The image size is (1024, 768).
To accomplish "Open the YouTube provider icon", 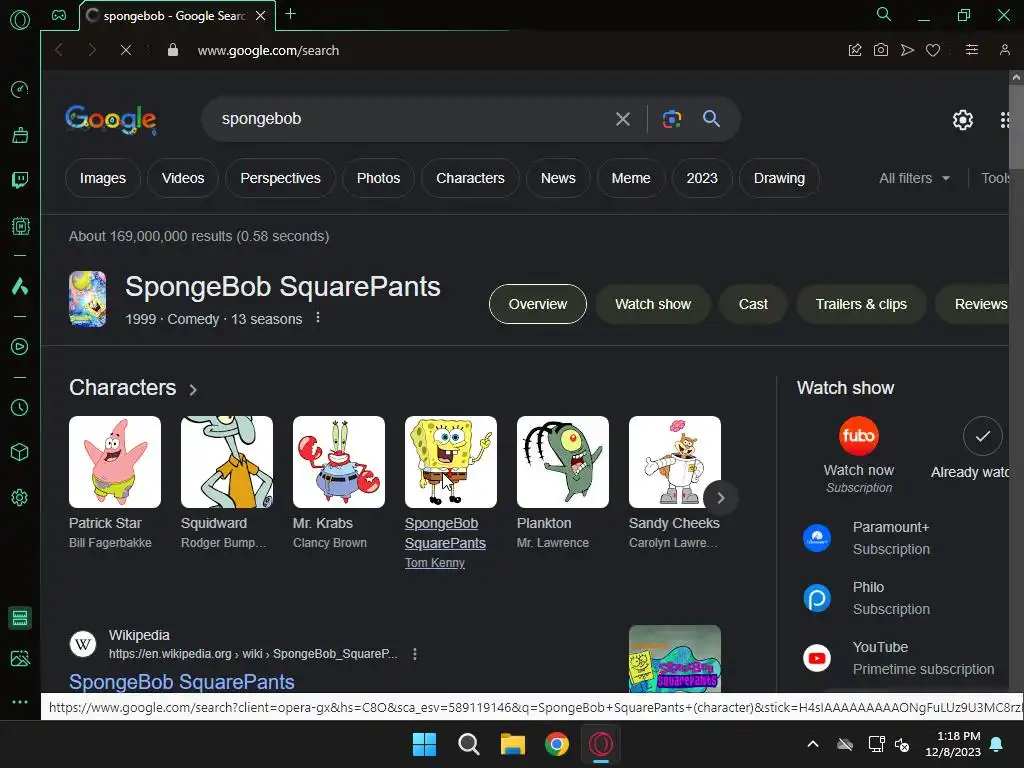I will [816, 658].
